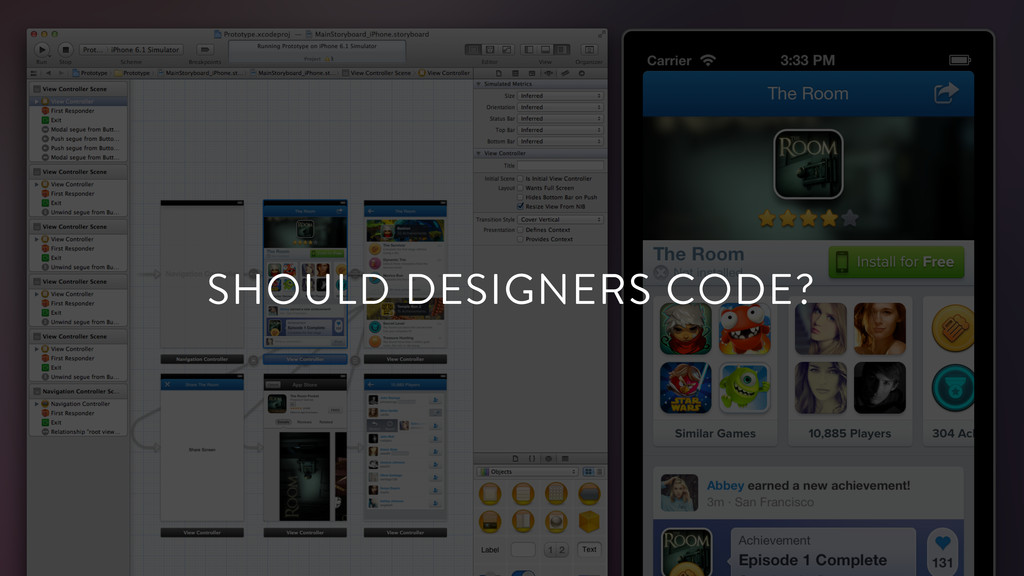
Task: Click the Run button in Xcode toolbar
Action: tap(41, 50)
